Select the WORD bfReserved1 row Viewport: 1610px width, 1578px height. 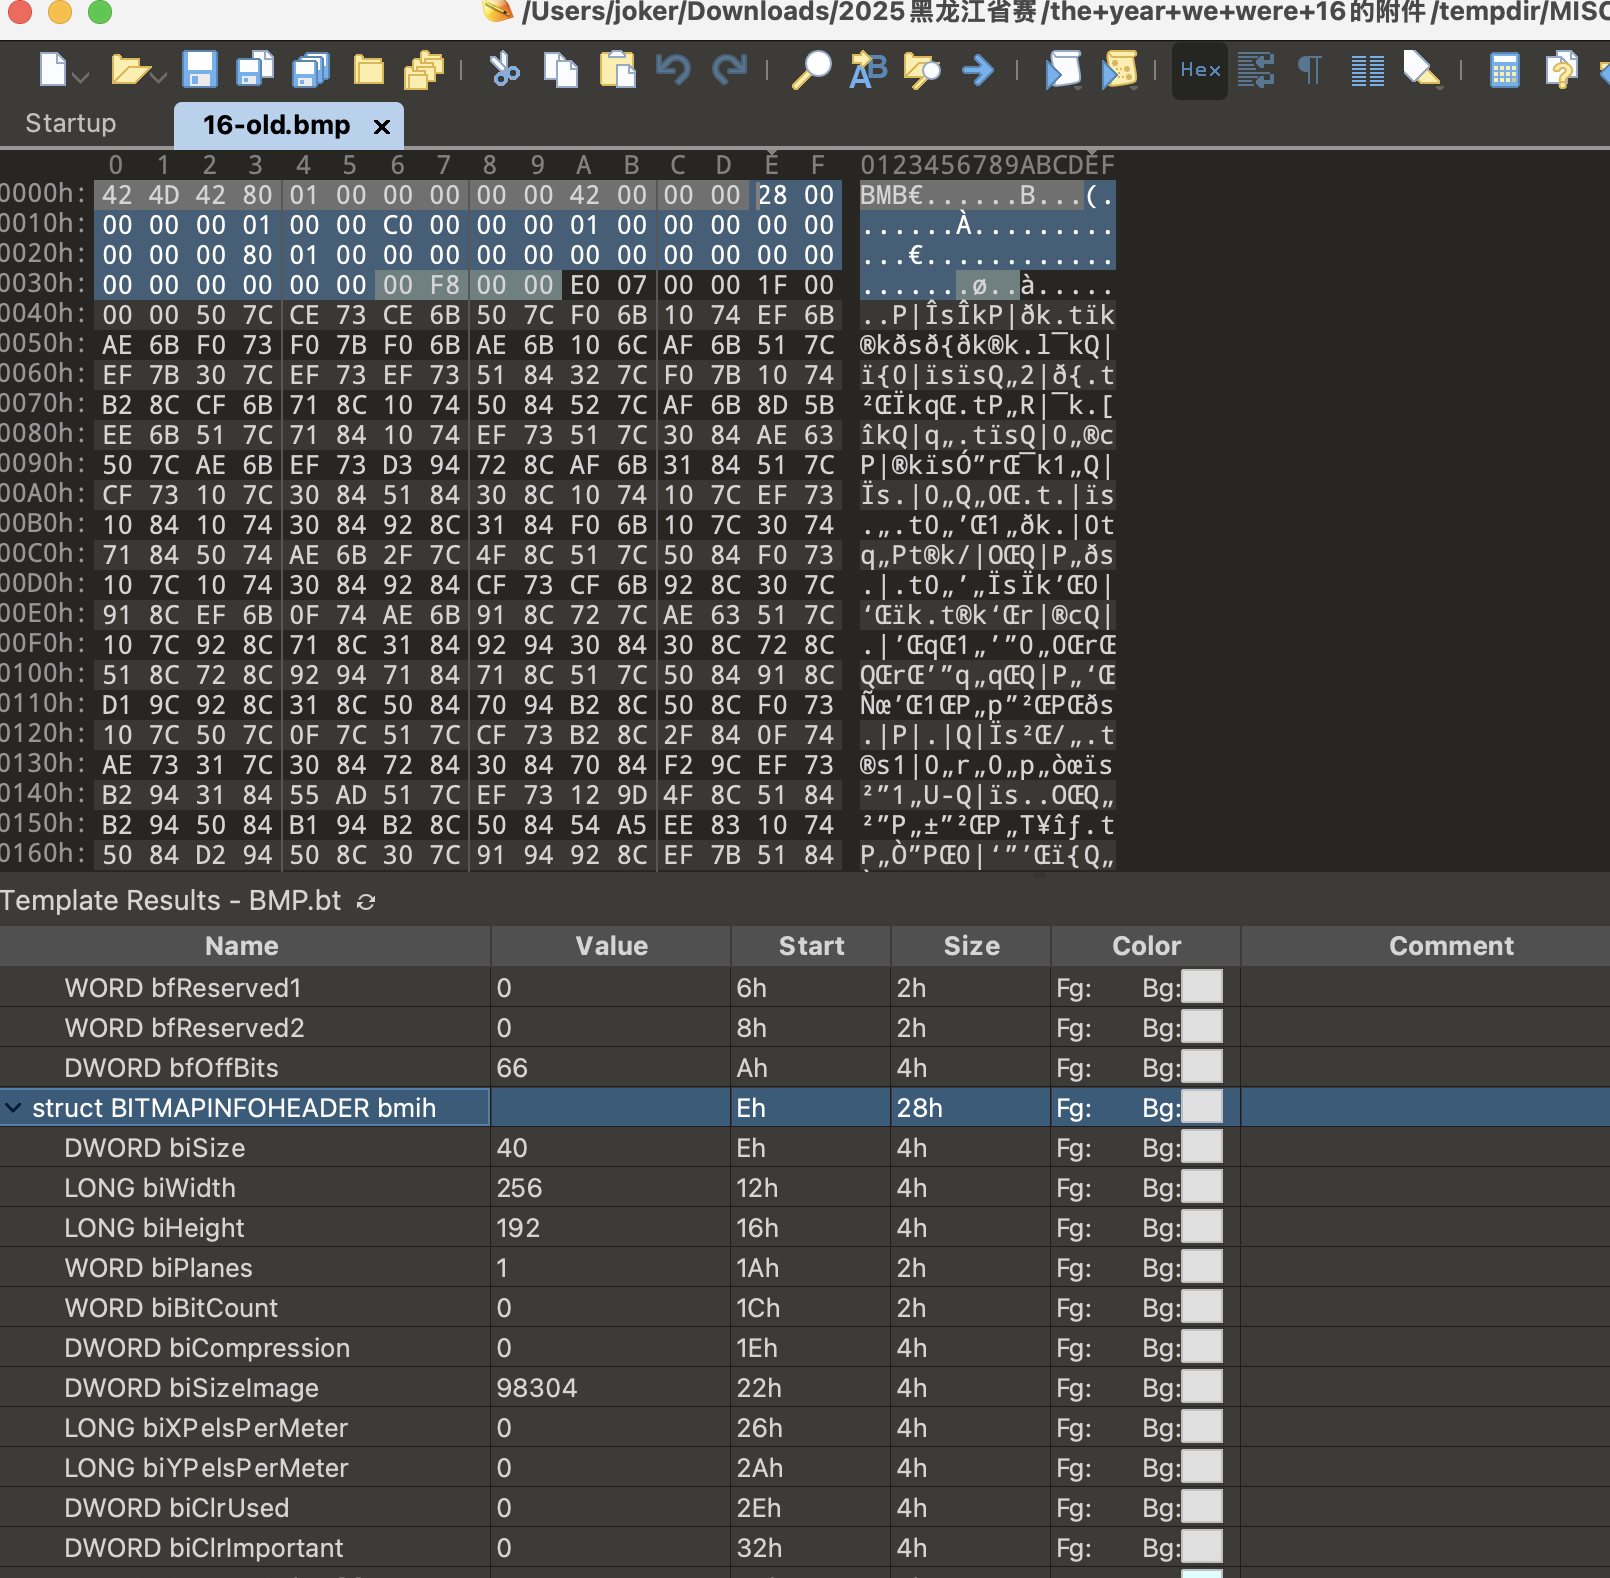click(805, 987)
